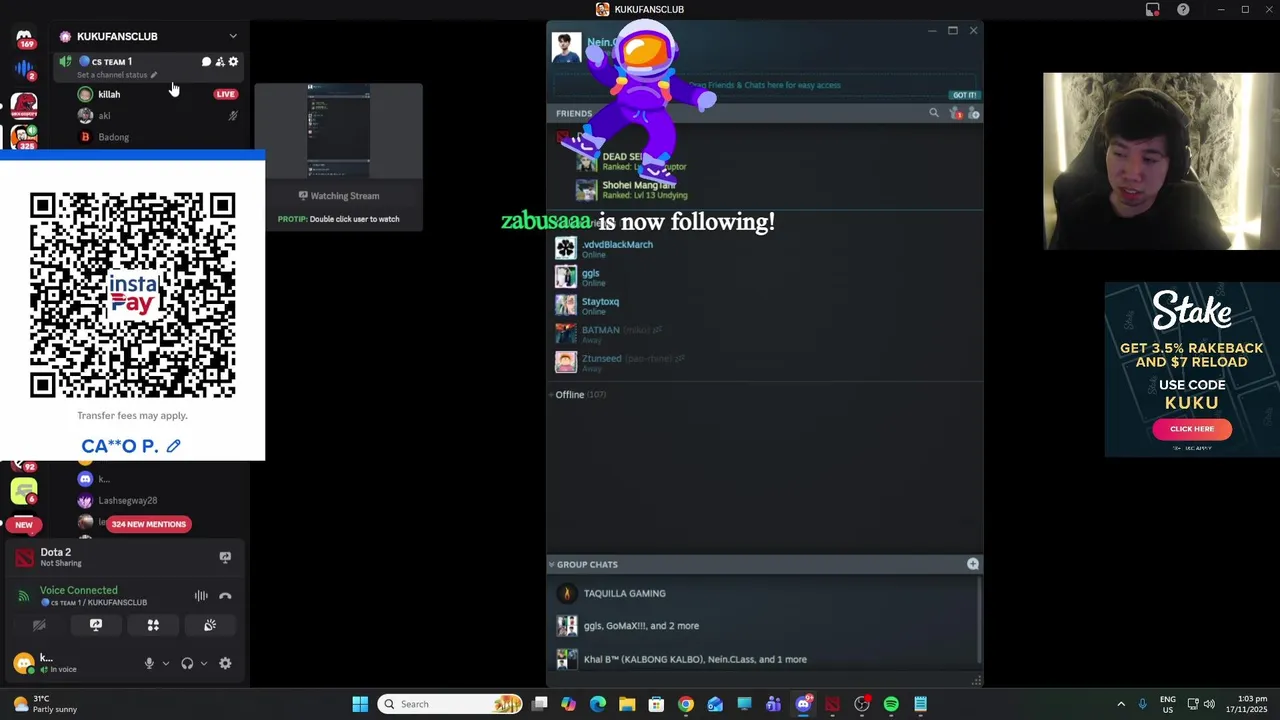Viewport: 1280px width, 720px height.
Task: Open Google Chrome from the taskbar
Action: [x=686, y=704]
